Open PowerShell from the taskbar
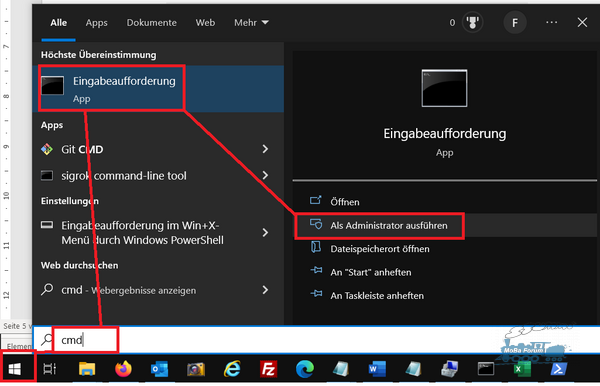 (558, 369)
